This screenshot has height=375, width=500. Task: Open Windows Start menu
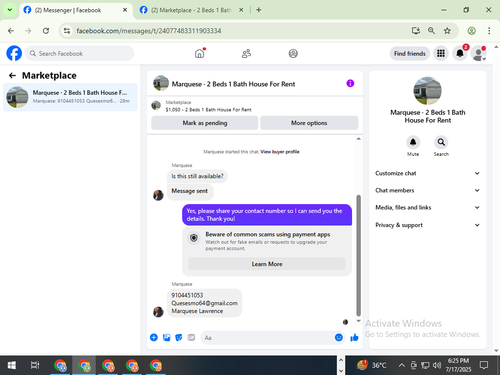pyautogui.click(x=12, y=365)
